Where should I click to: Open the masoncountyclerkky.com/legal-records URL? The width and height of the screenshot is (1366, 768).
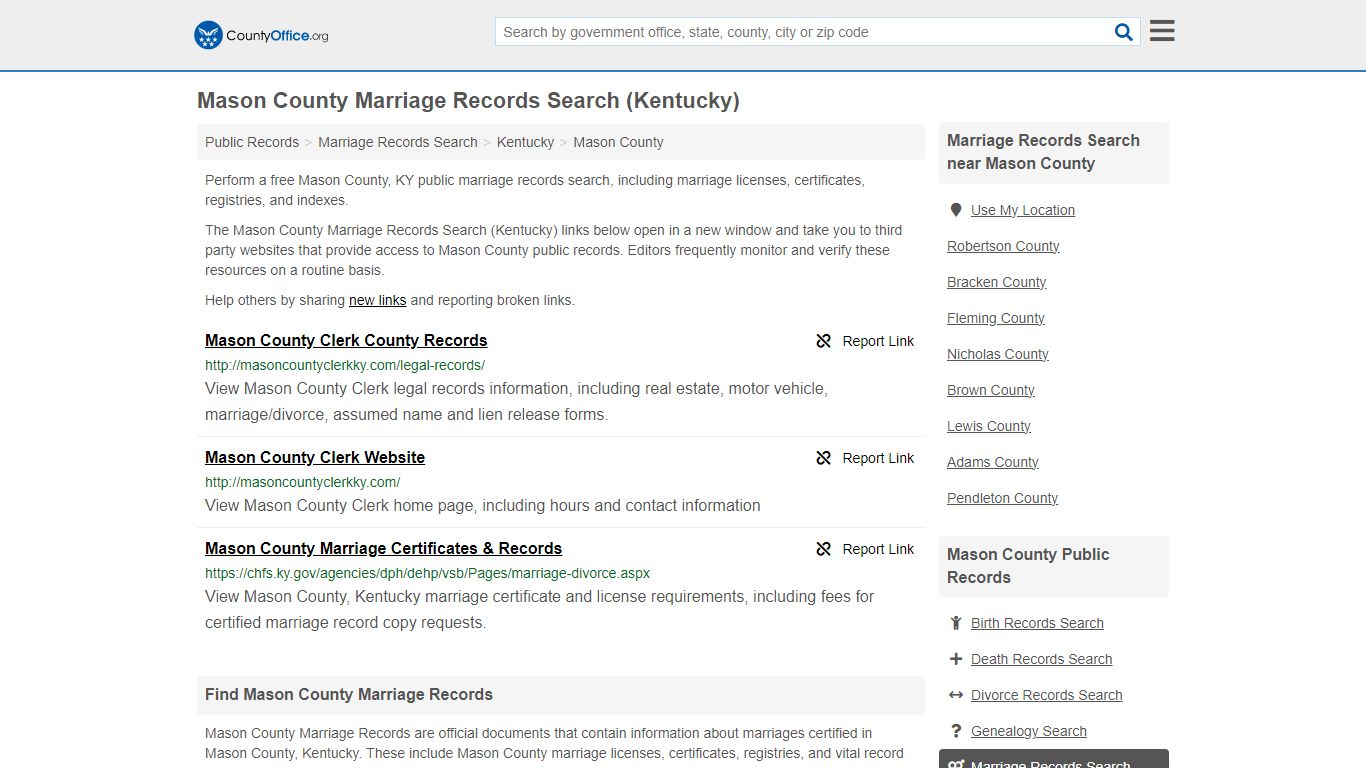click(345, 365)
